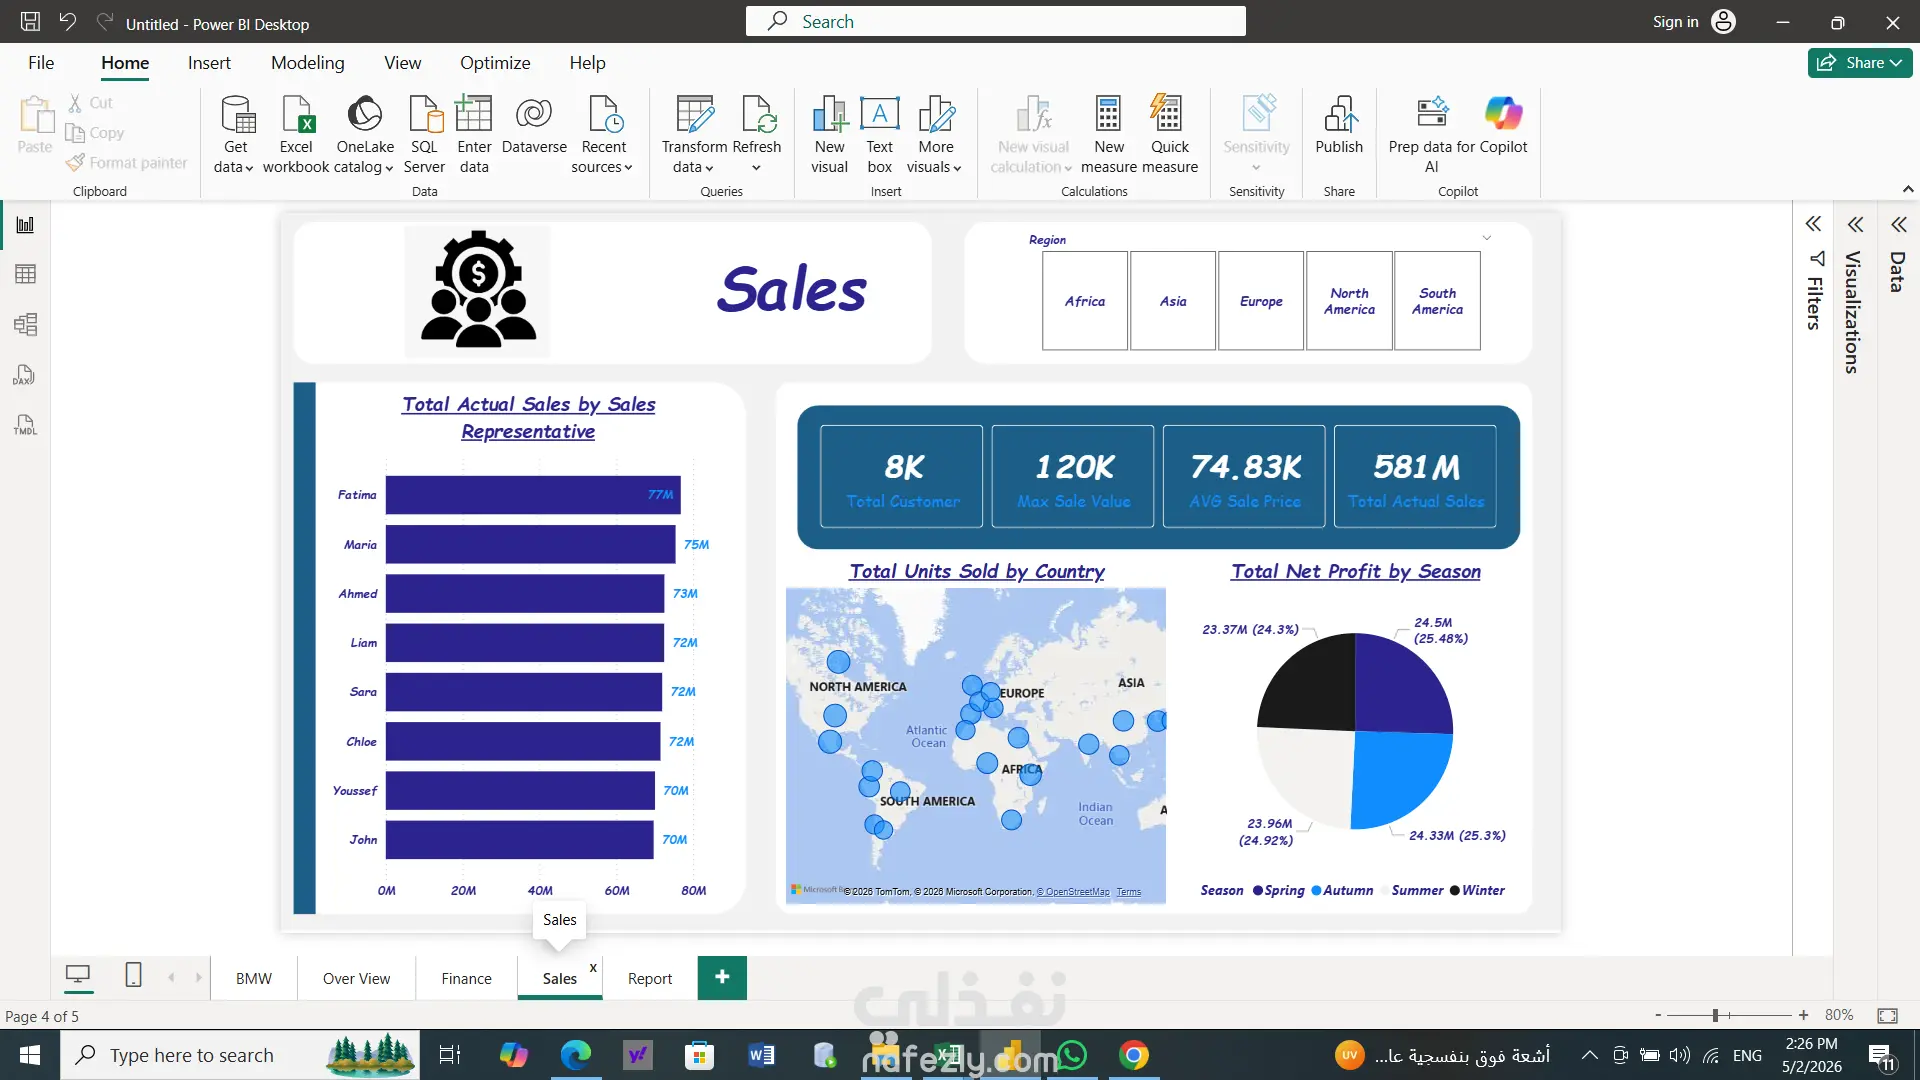Refresh the data model

757,122
